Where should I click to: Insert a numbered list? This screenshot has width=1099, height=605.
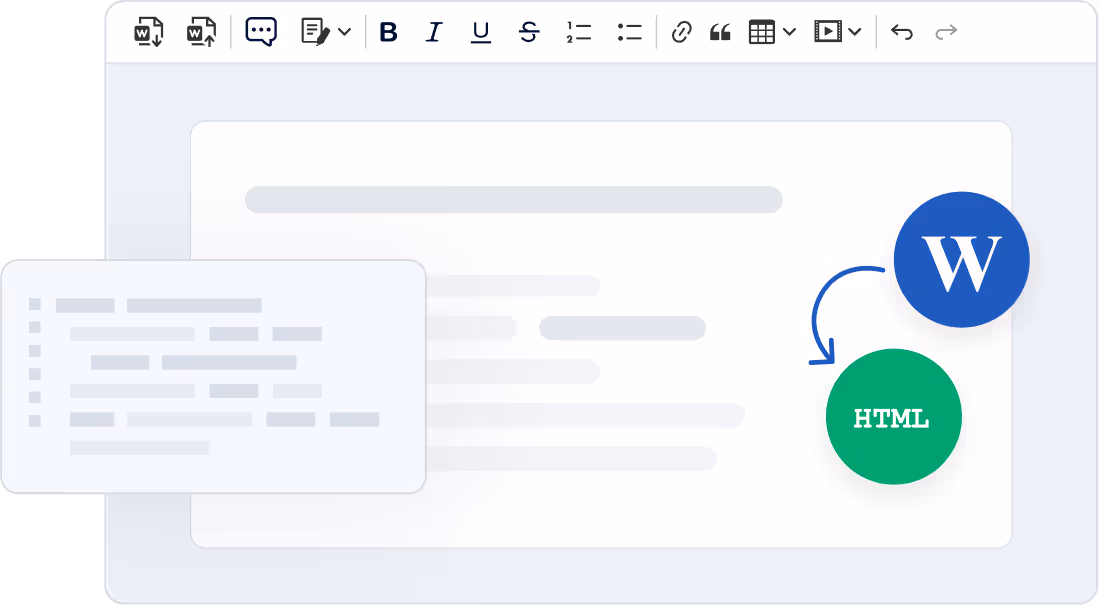[x=578, y=32]
